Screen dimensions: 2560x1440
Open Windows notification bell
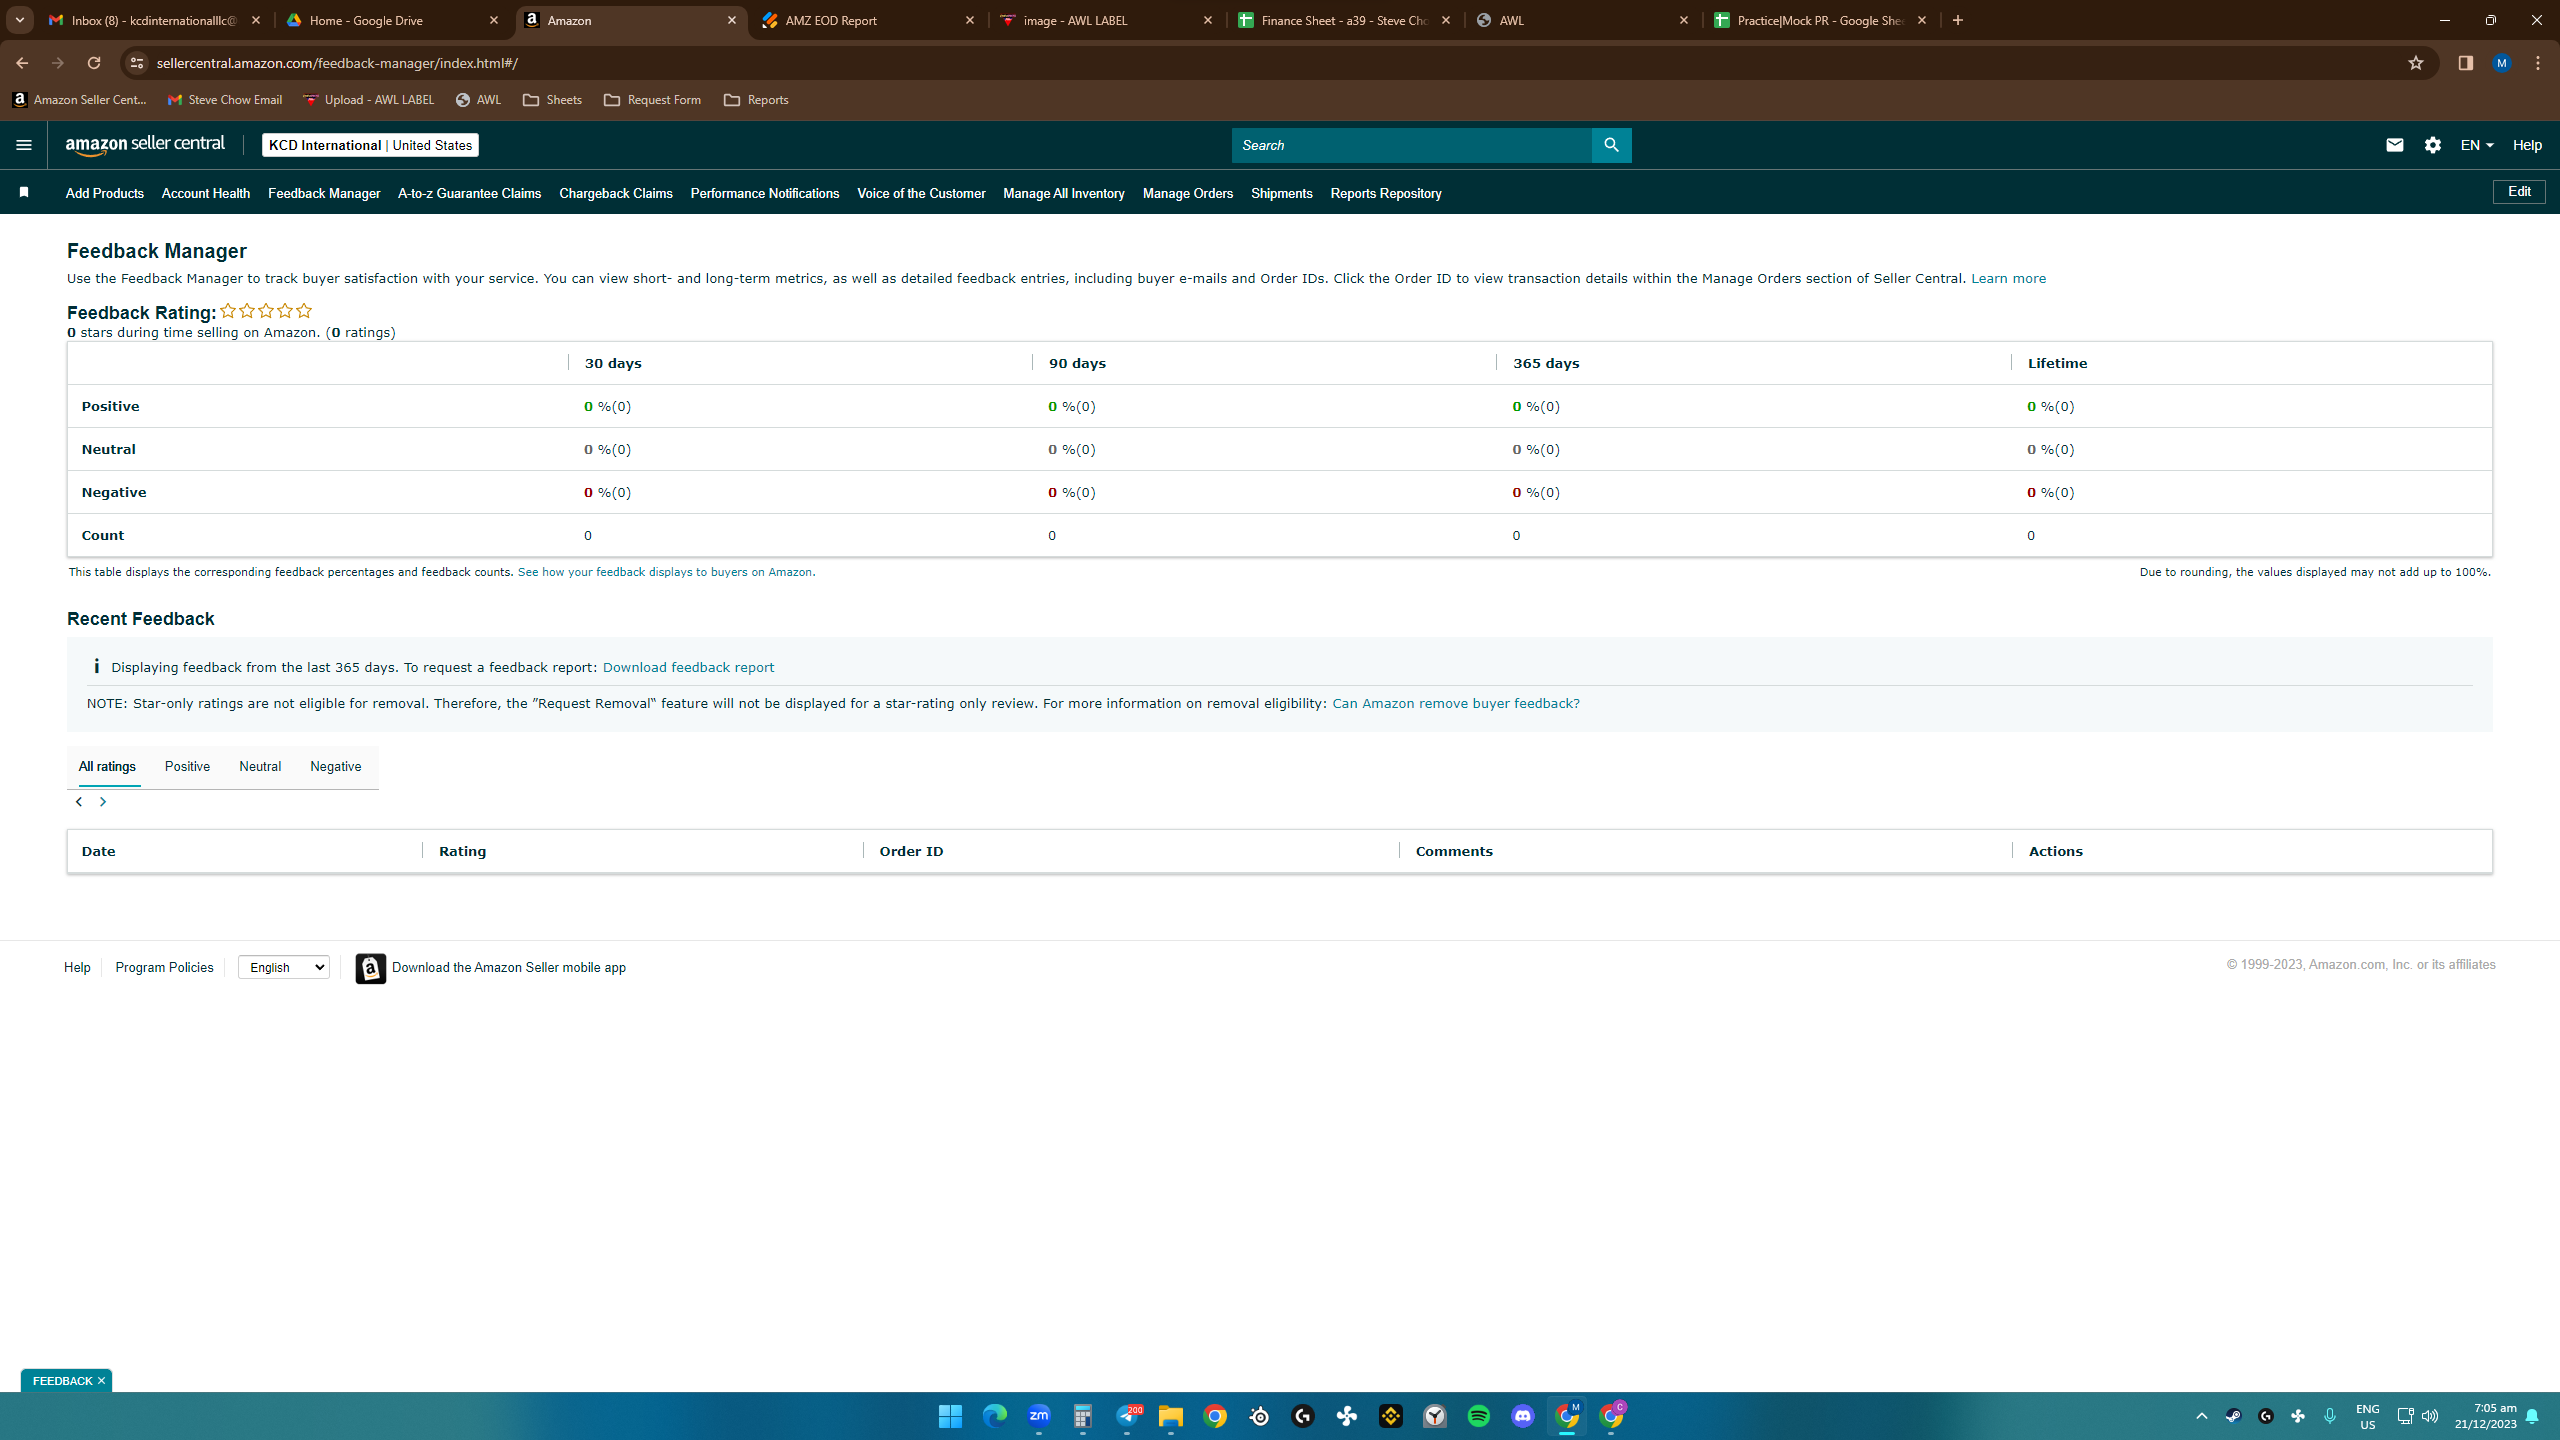pyautogui.click(x=2532, y=1416)
